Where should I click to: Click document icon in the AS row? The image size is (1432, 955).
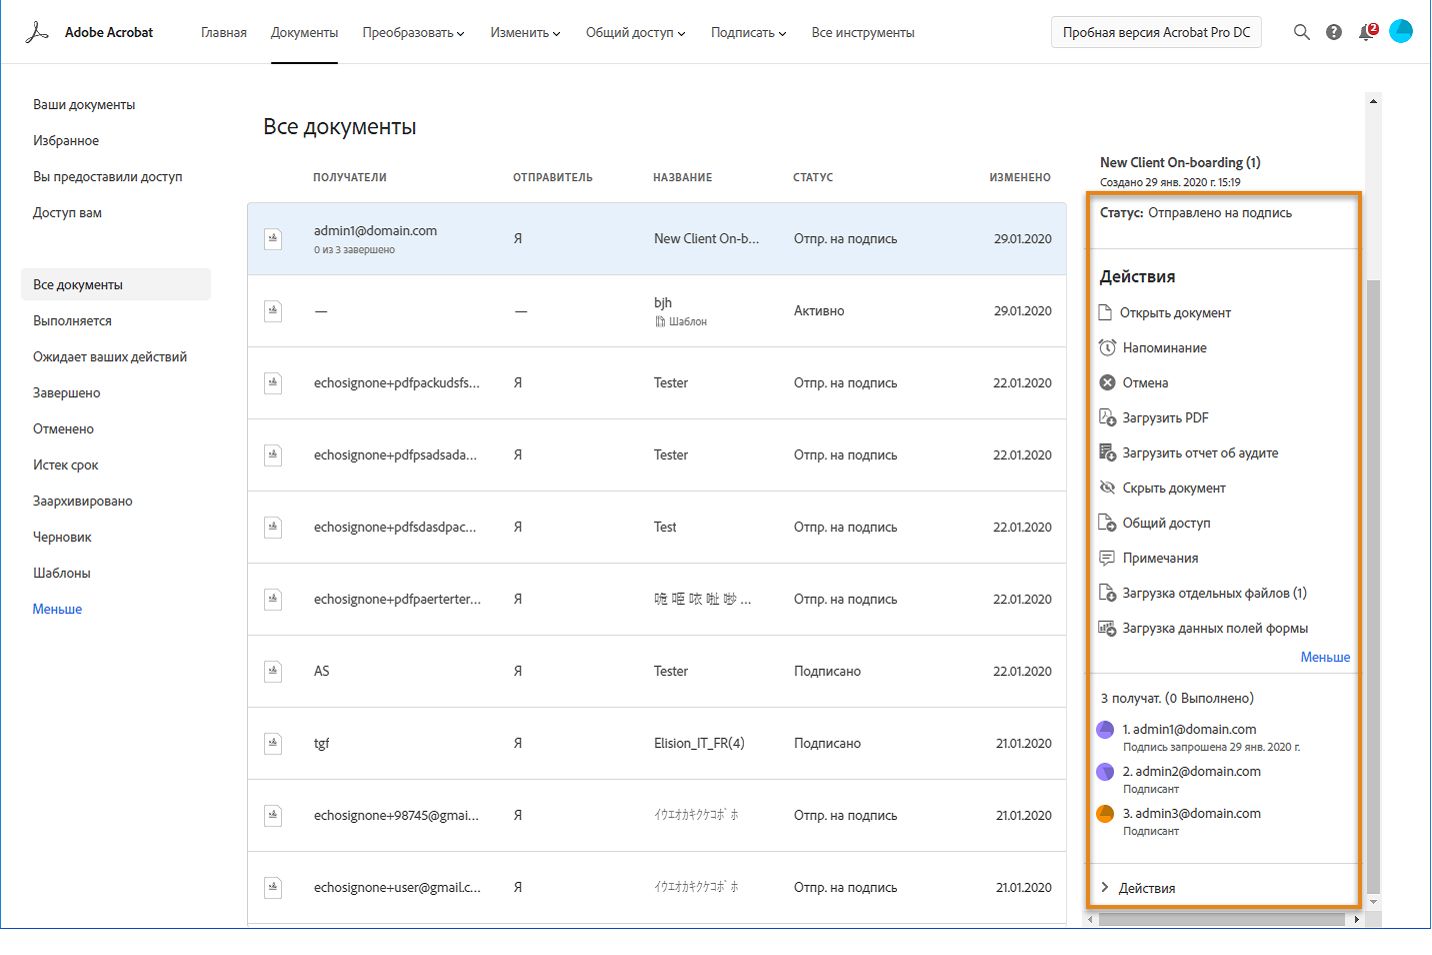click(x=272, y=671)
